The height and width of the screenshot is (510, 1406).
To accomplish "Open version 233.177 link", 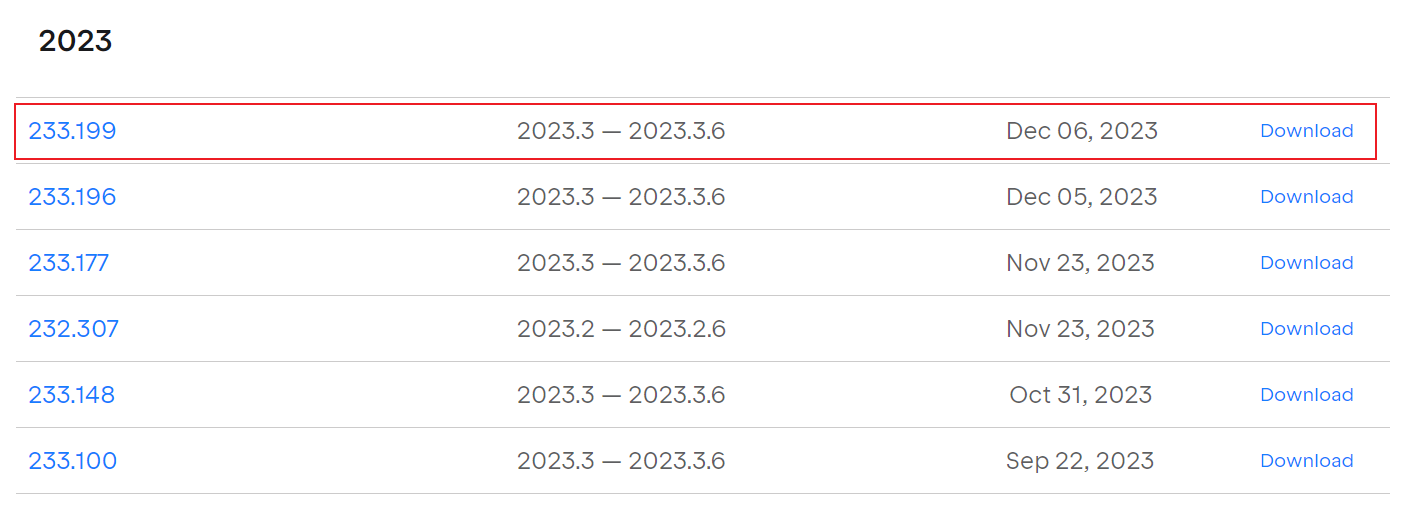I will 68,263.
